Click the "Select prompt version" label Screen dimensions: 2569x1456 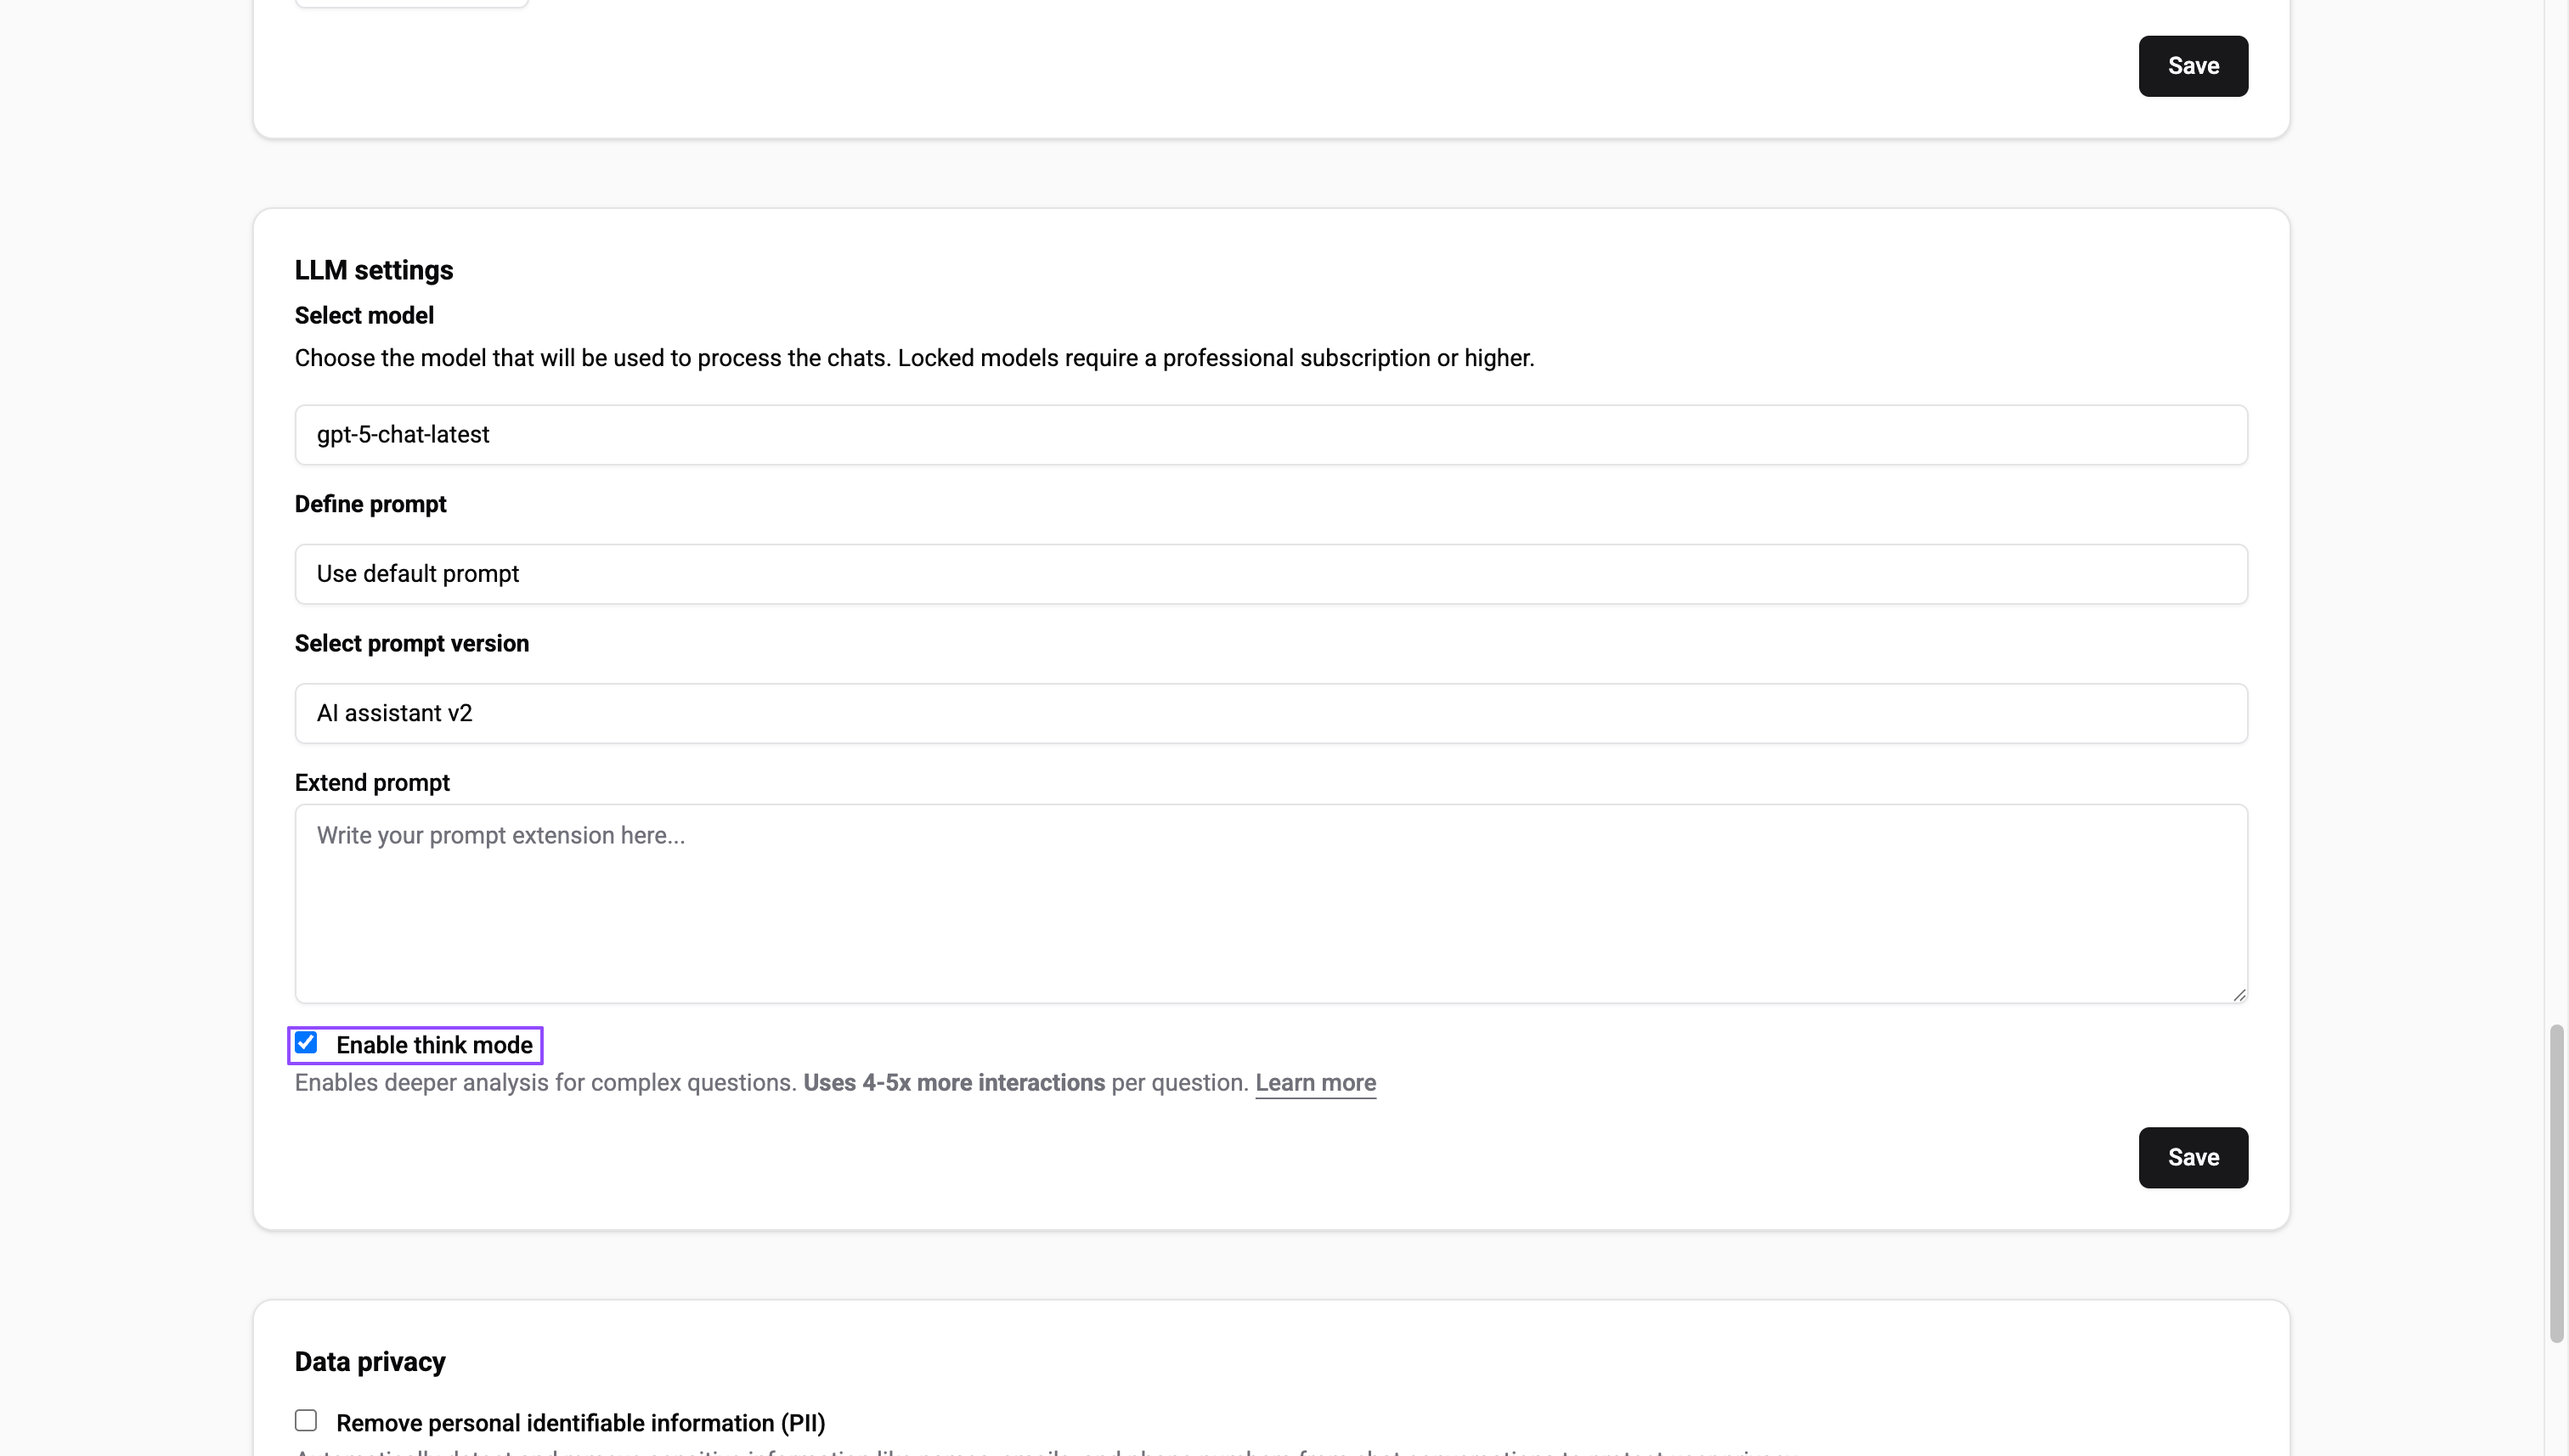tap(412, 643)
